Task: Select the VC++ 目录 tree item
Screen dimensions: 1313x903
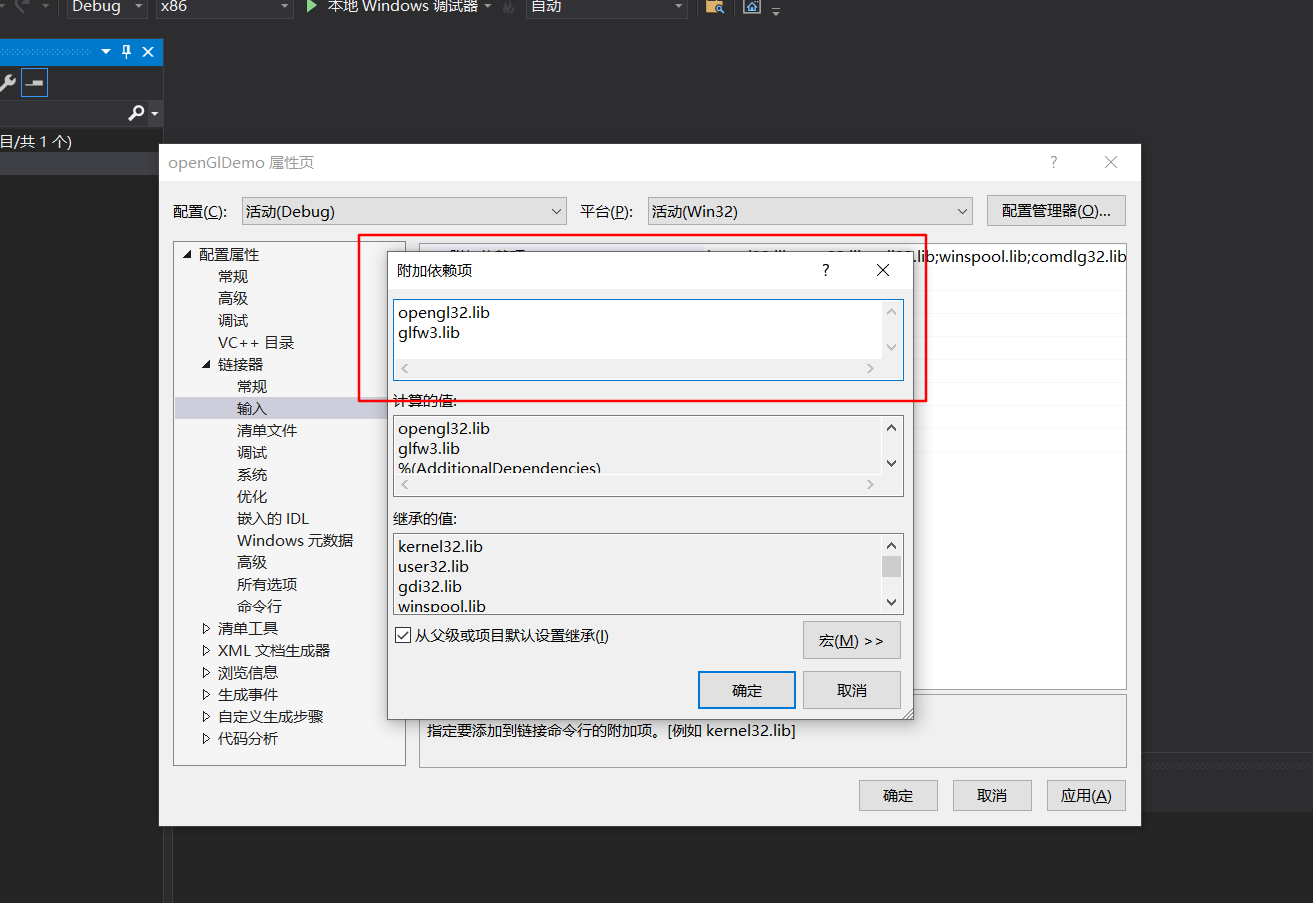Action: click(256, 343)
